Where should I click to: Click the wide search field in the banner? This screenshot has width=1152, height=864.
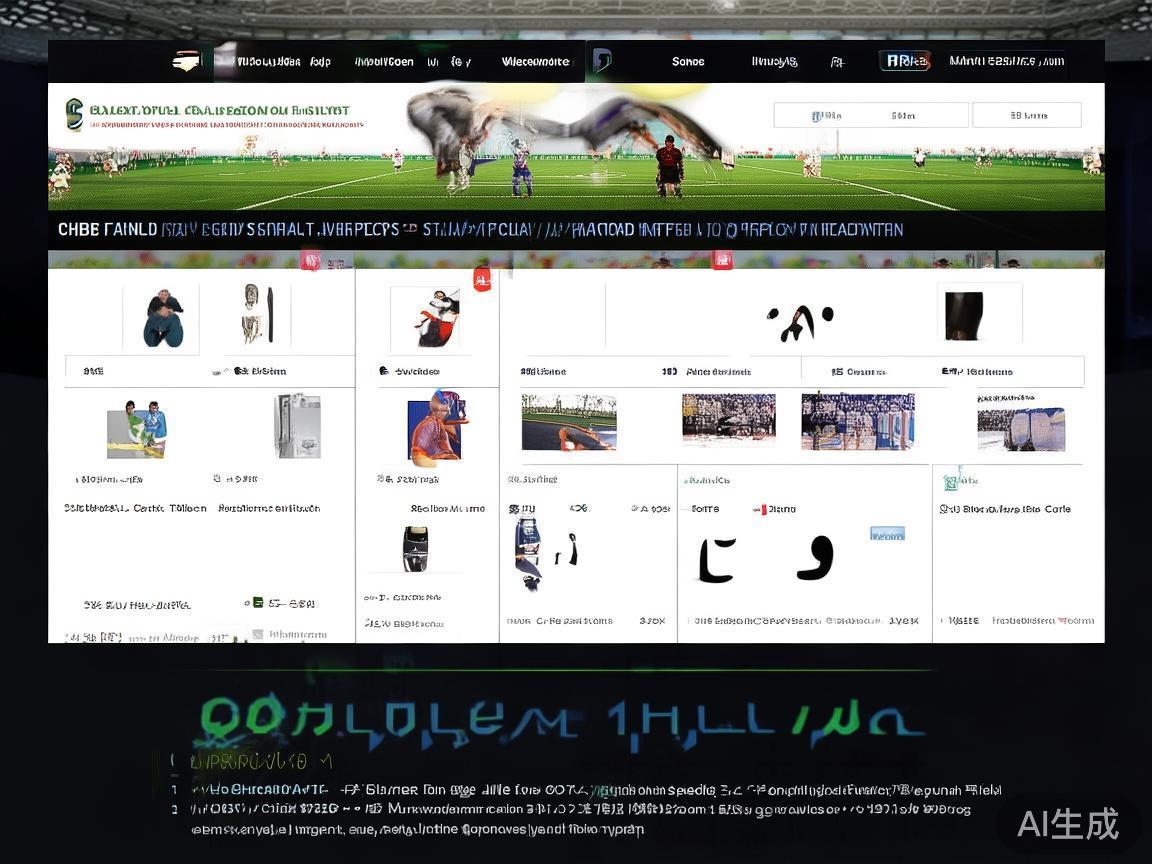pyautogui.click(x=870, y=115)
